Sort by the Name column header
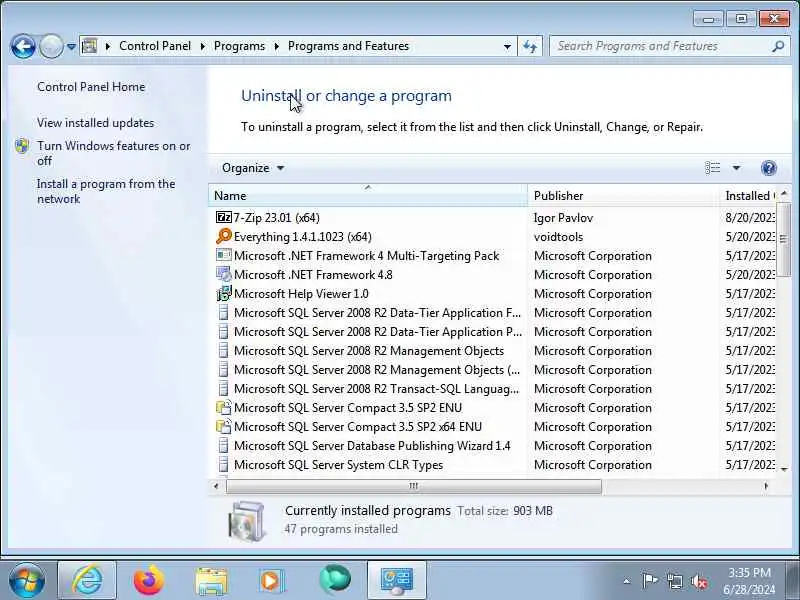 pyautogui.click(x=367, y=195)
